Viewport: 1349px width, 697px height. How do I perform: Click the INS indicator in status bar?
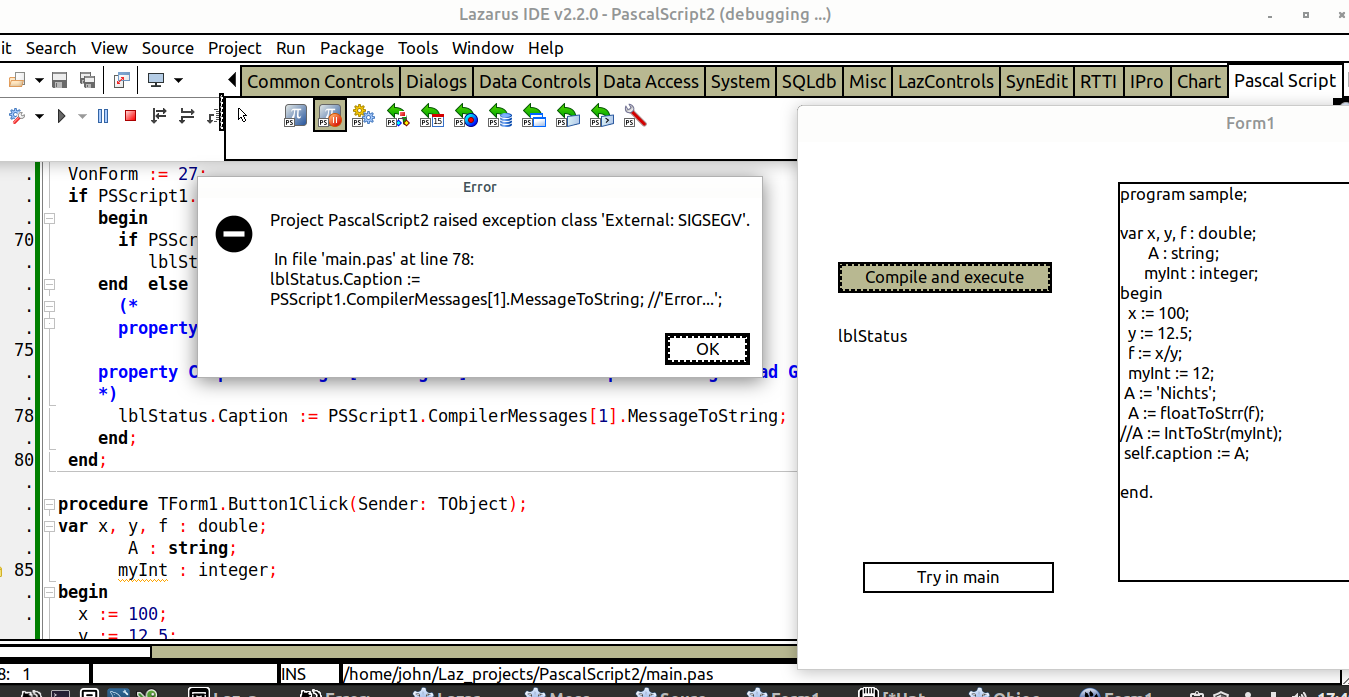294,675
